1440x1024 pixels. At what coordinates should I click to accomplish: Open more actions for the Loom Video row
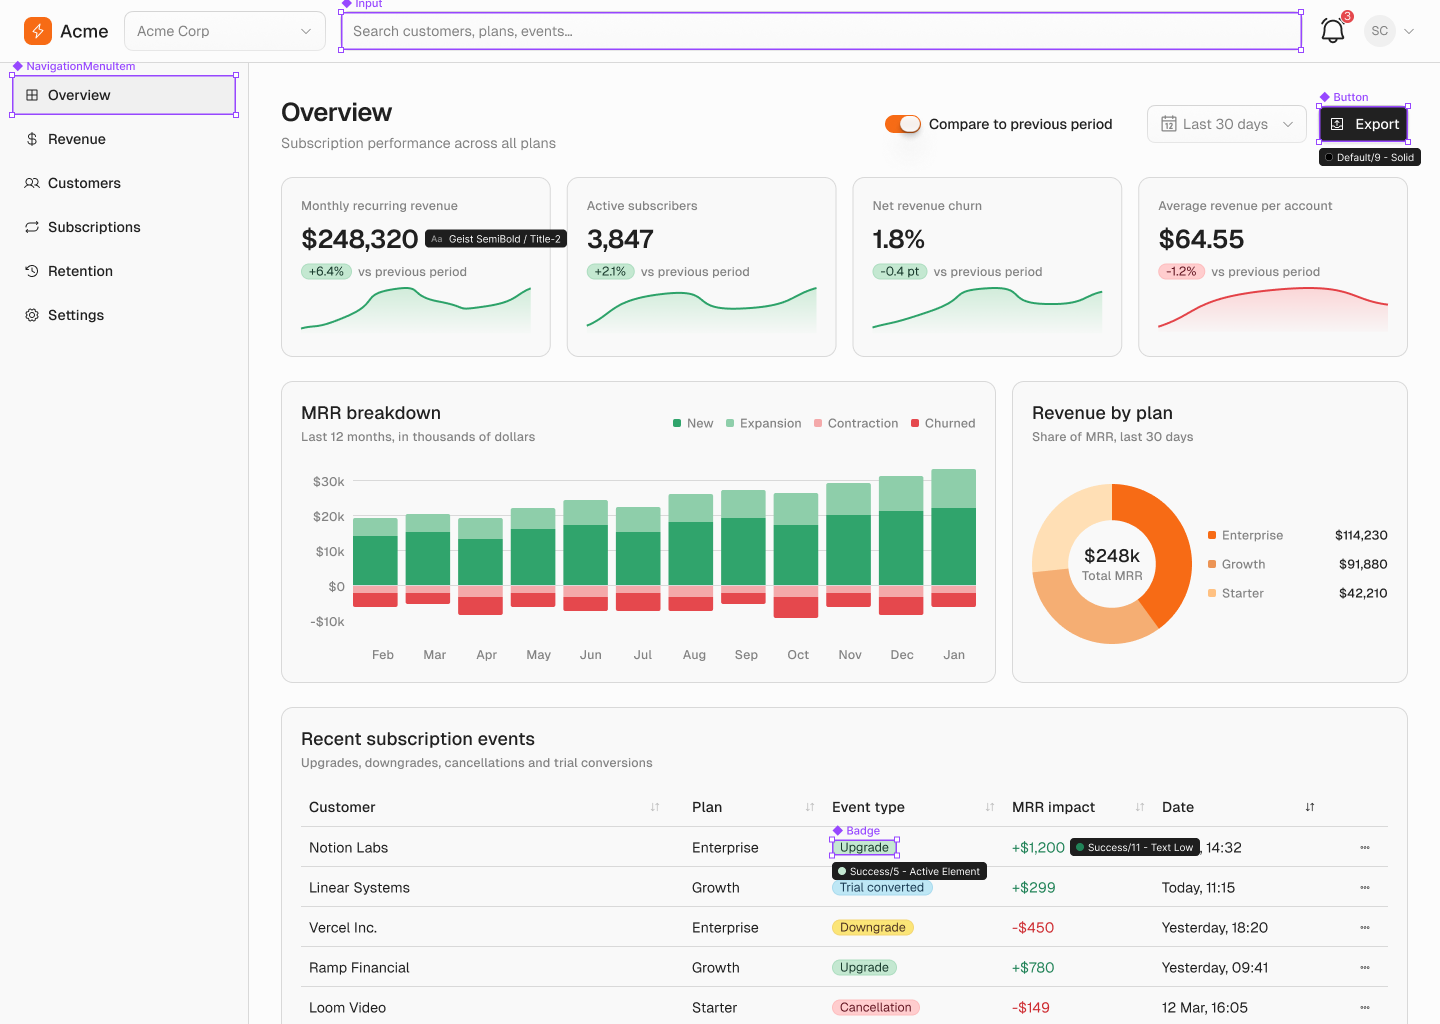tap(1365, 1008)
